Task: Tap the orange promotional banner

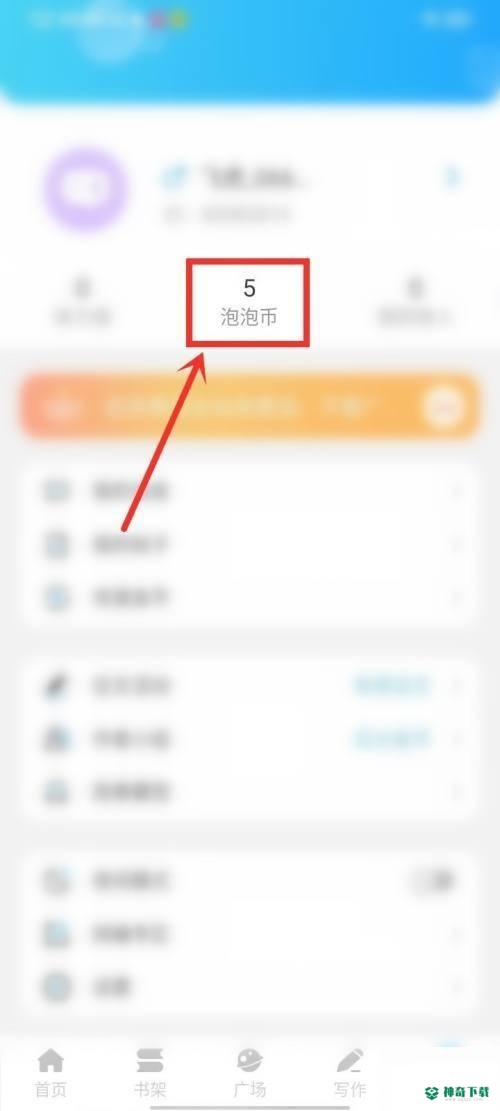Action: click(250, 407)
